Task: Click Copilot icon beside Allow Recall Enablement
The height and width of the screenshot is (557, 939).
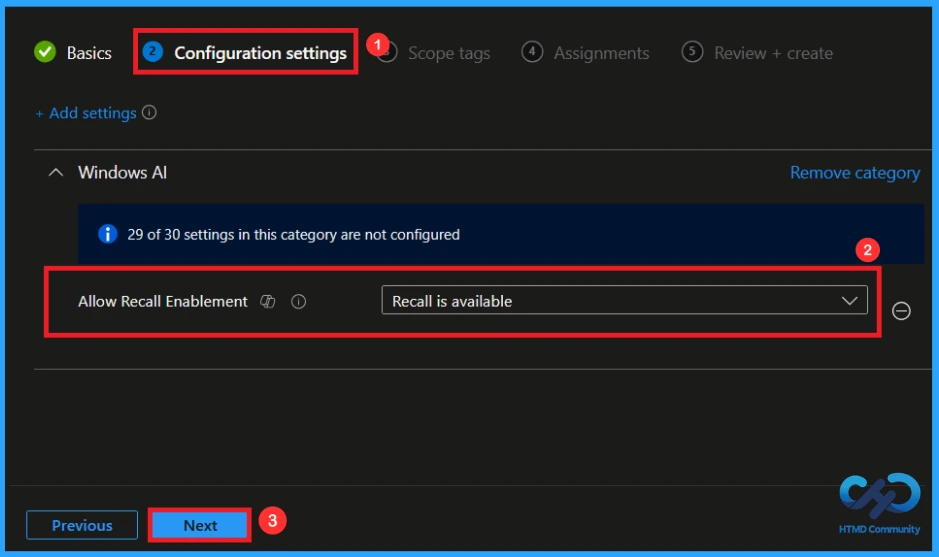Action: tap(268, 301)
